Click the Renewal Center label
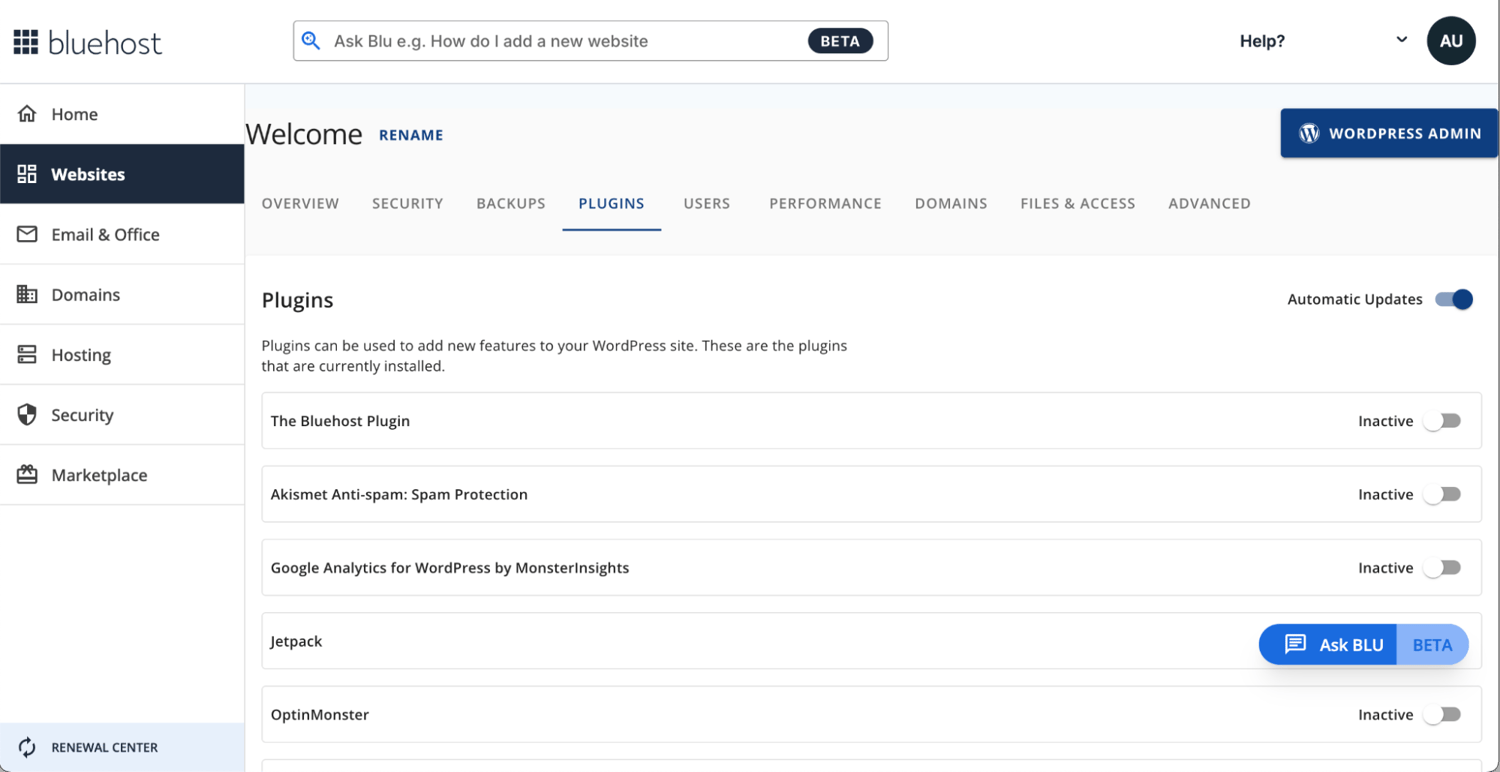This screenshot has height=772, width=1500. click(x=105, y=748)
